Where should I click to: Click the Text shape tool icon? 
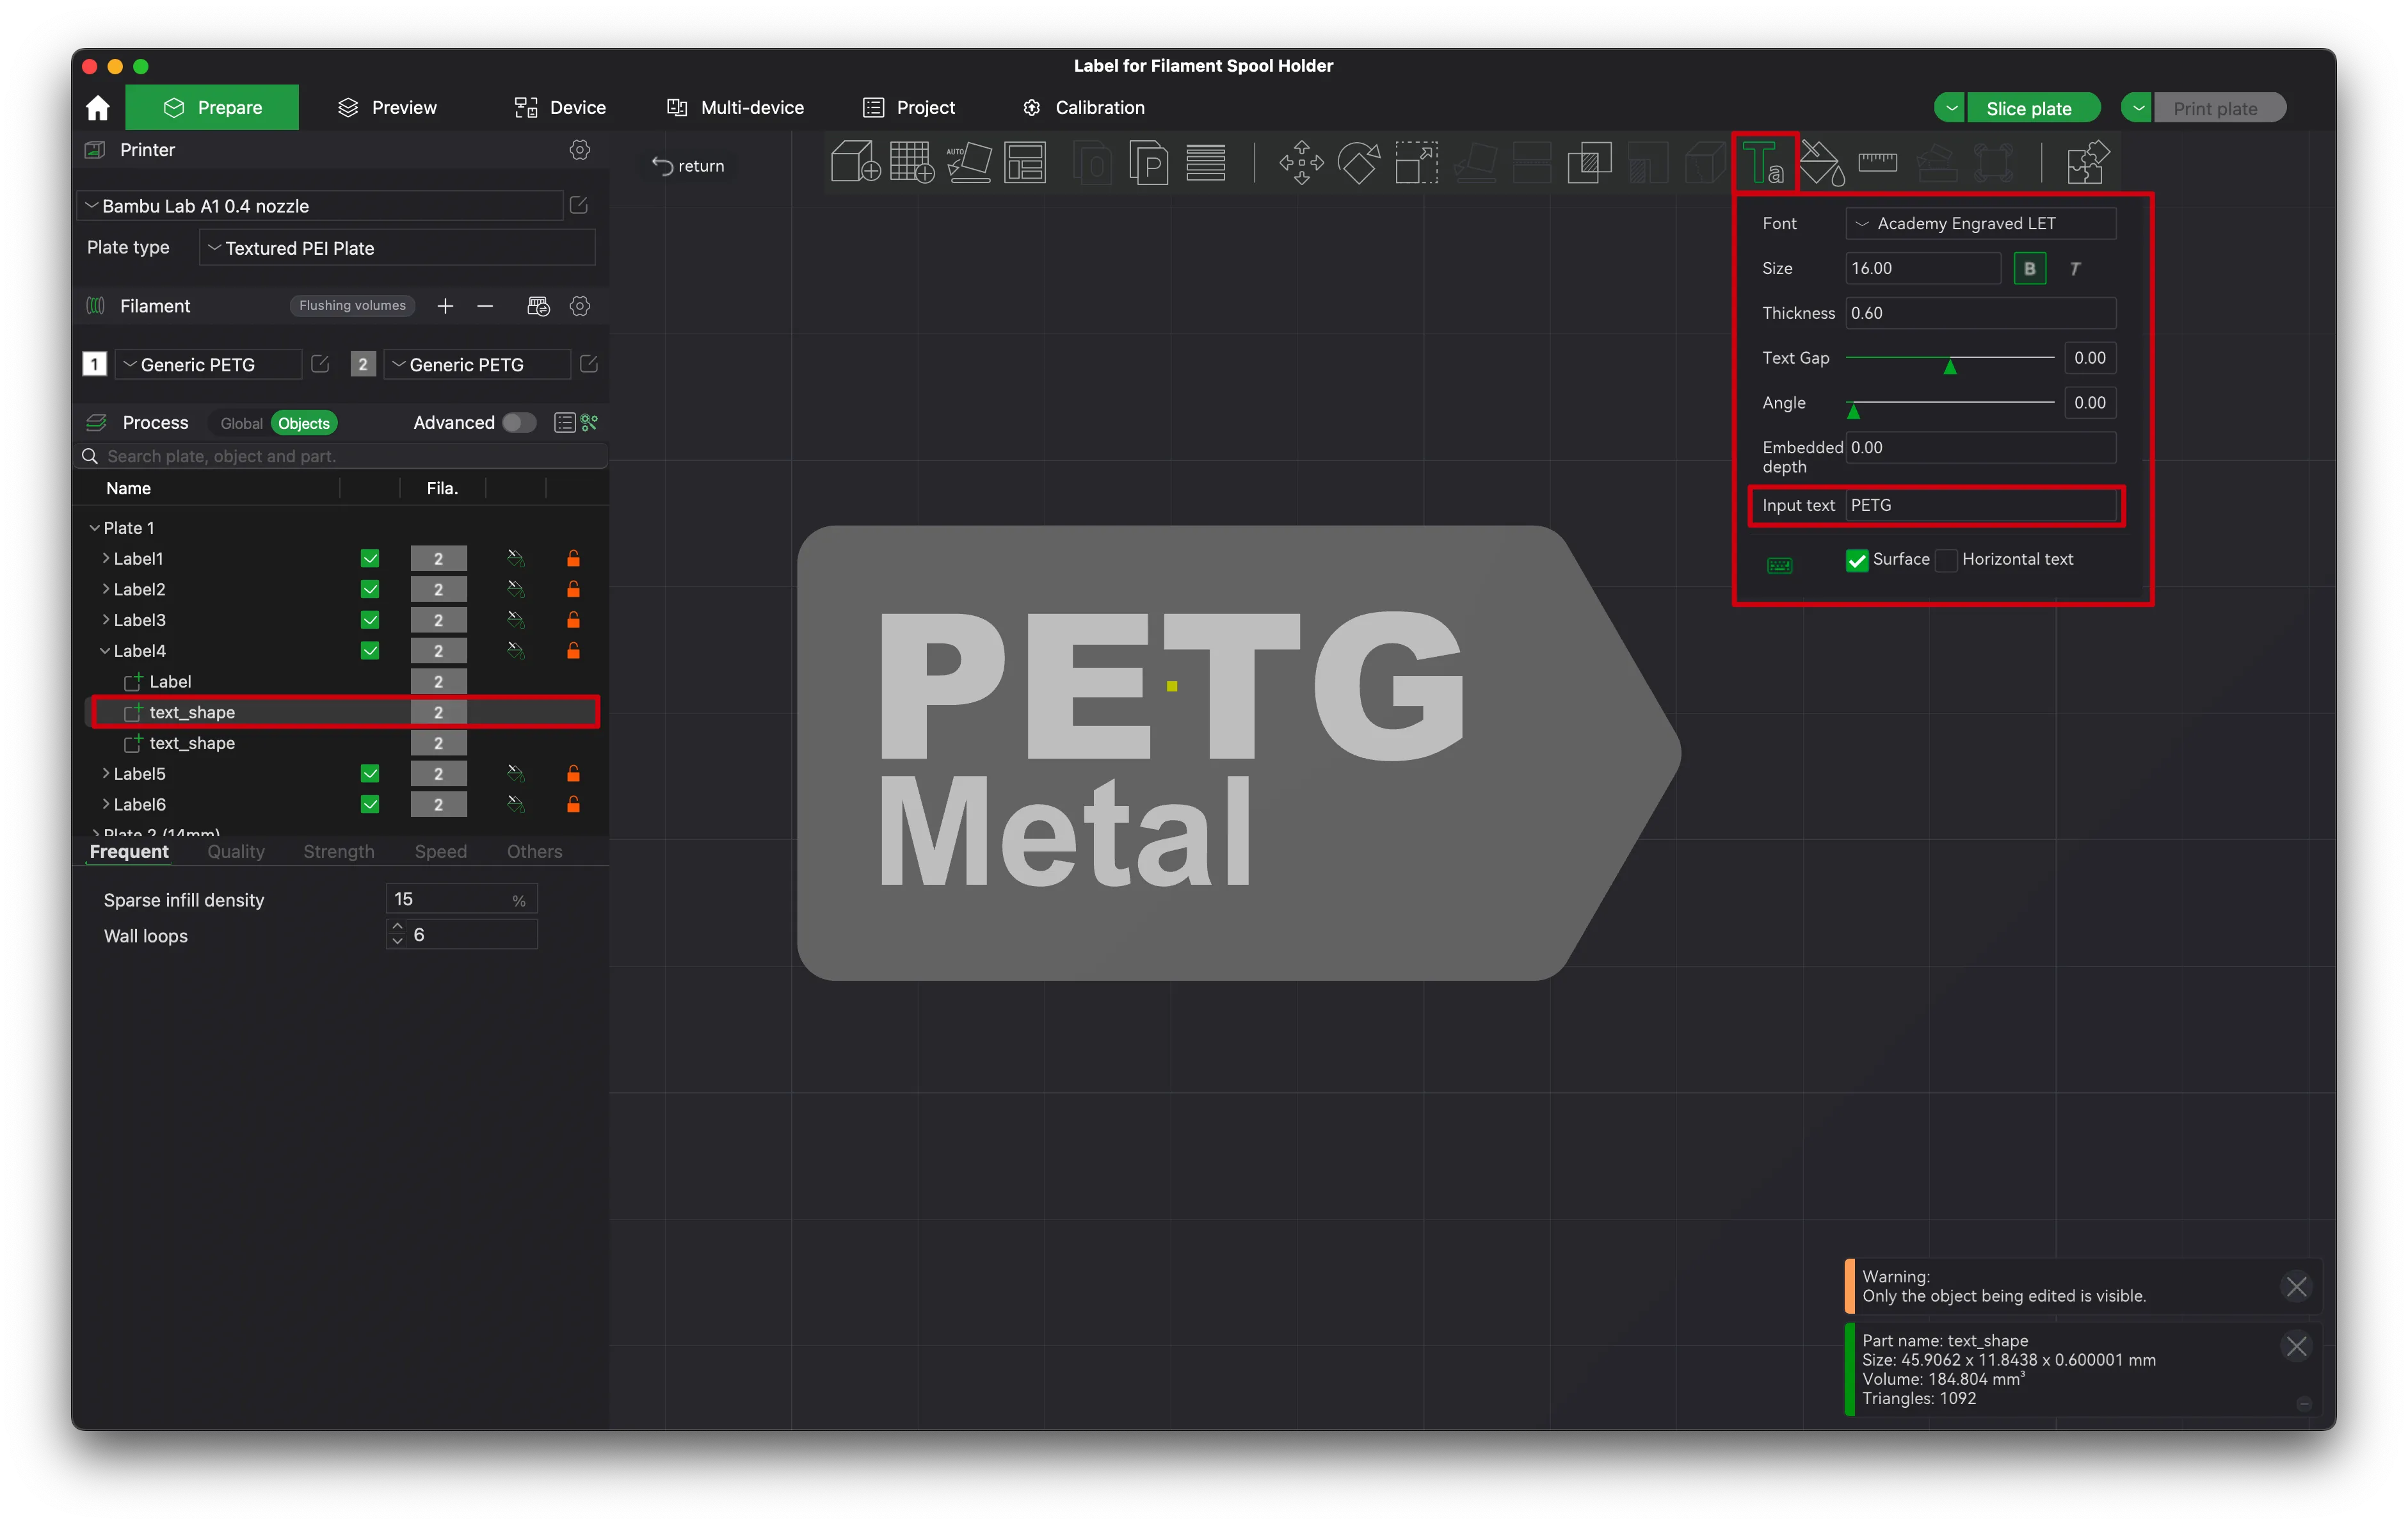click(x=1763, y=162)
